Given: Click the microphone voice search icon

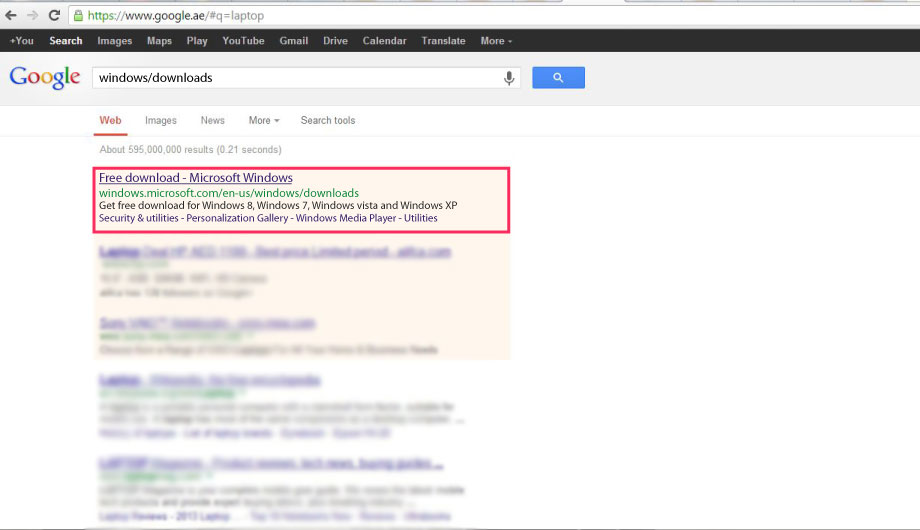Looking at the screenshot, I should [509, 77].
